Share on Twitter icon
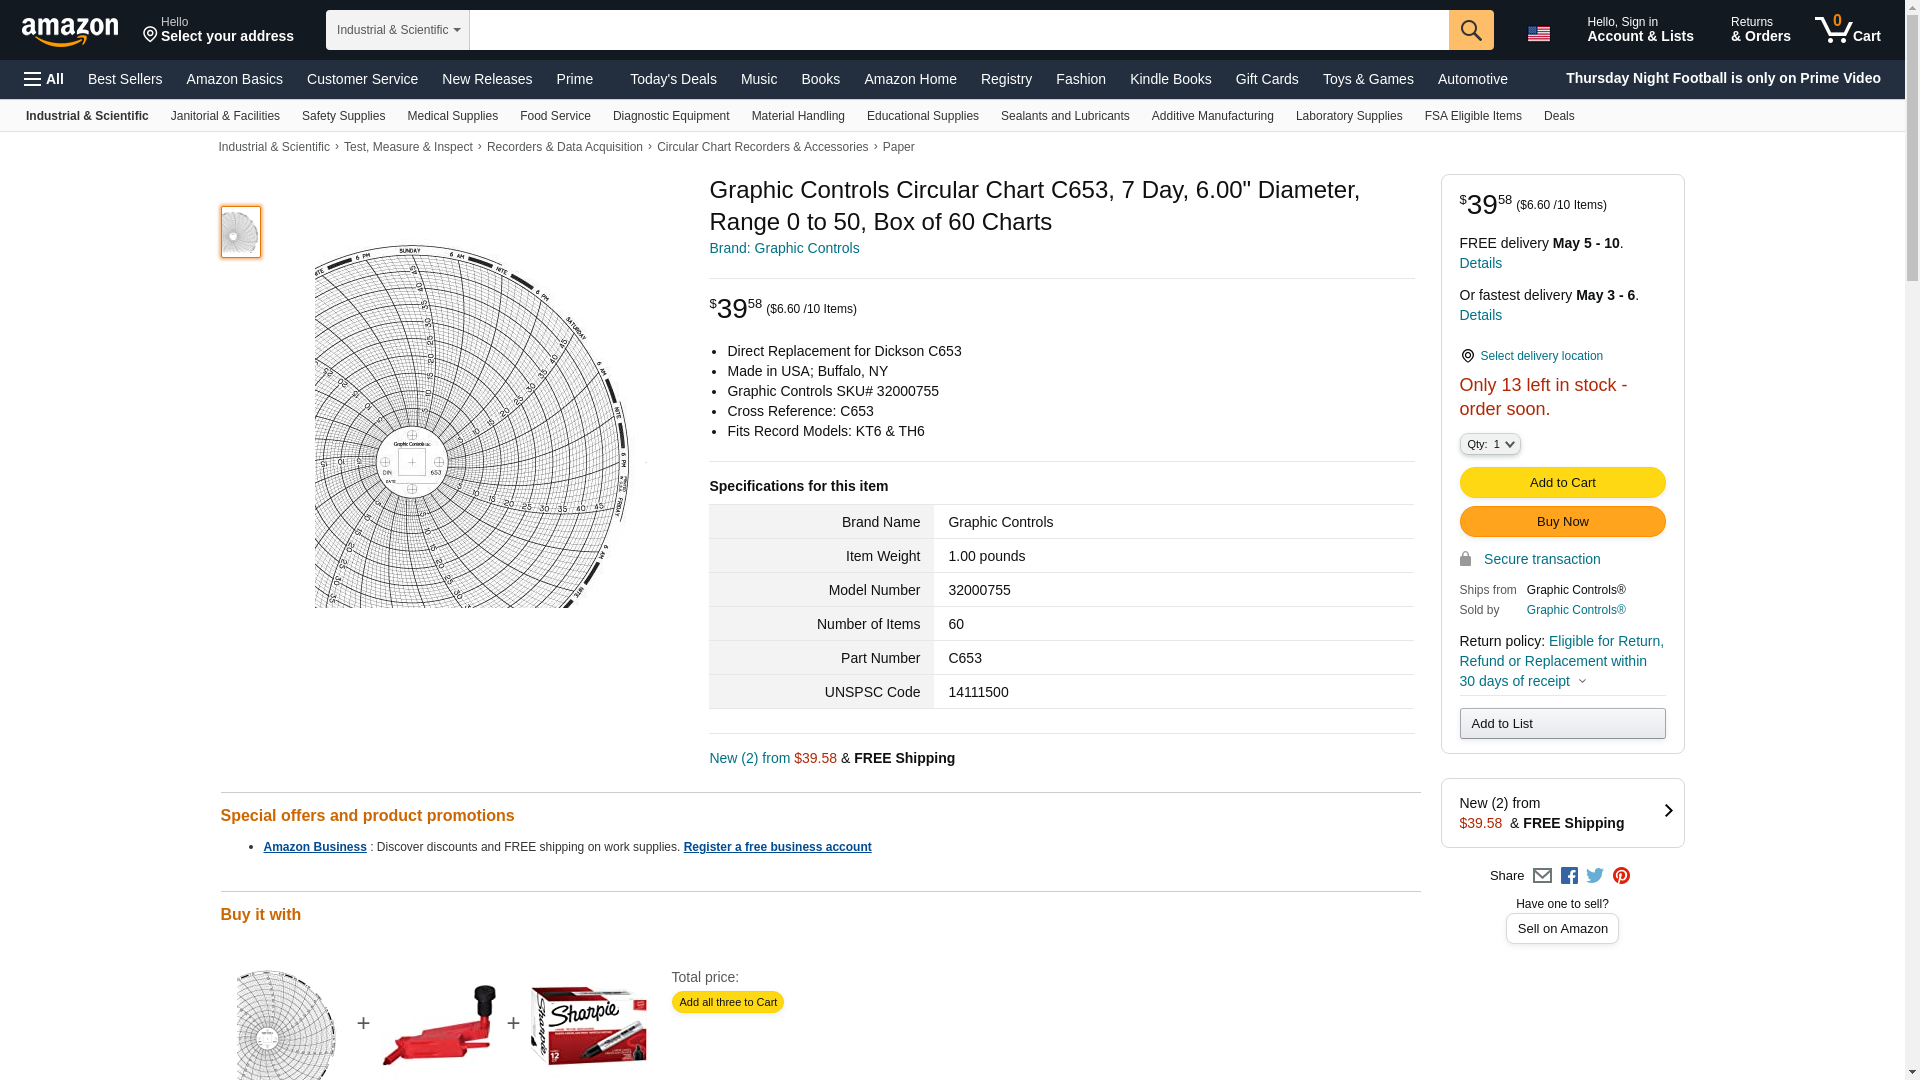The height and width of the screenshot is (1080, 1920). [1595, 876]
